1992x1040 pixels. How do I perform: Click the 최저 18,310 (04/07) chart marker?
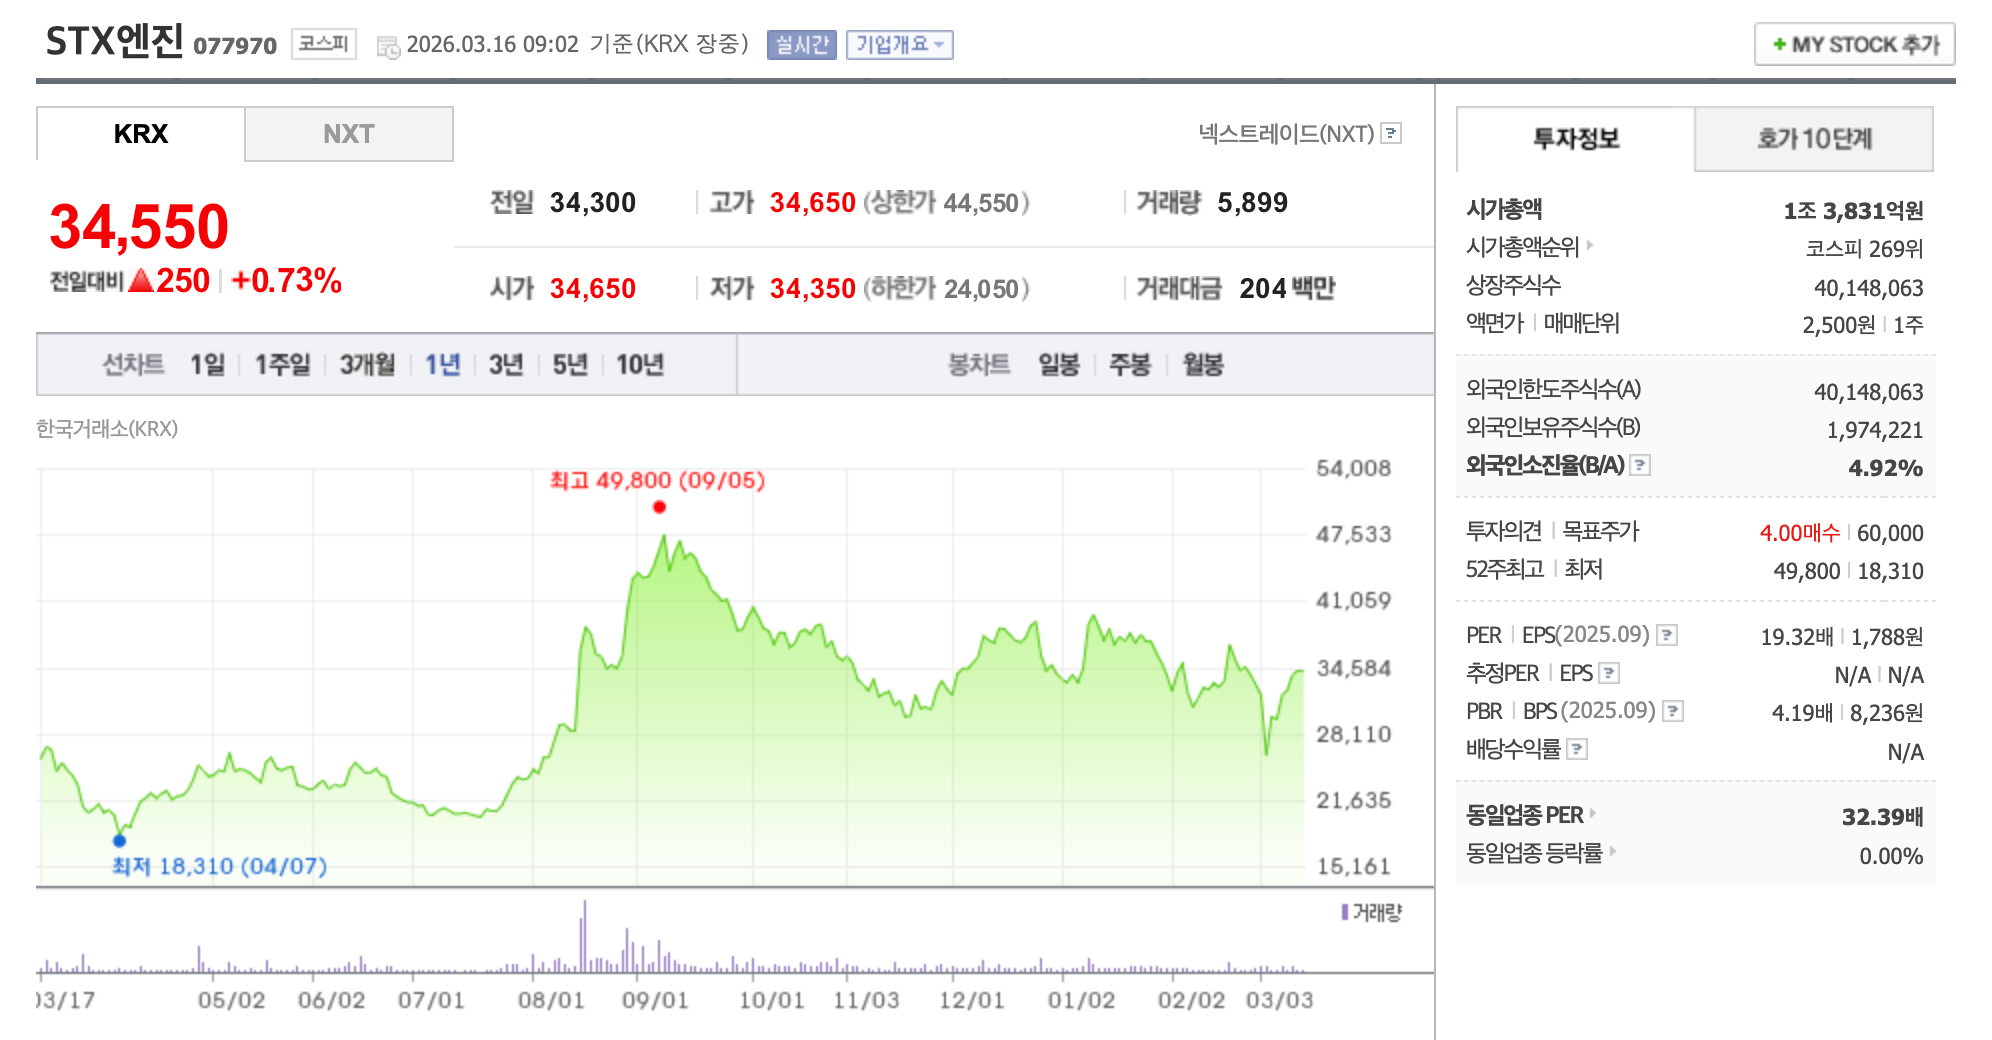[x=120, y=840]
